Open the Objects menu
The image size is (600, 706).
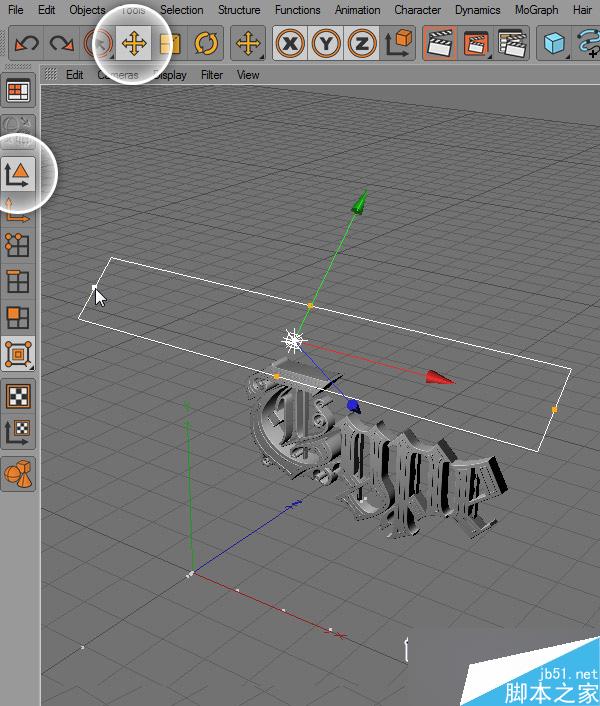point(87,9)
